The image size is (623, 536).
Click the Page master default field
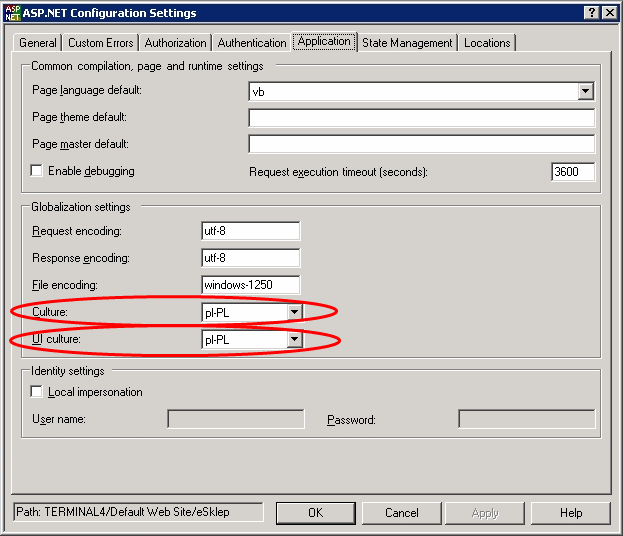(421, 144)
